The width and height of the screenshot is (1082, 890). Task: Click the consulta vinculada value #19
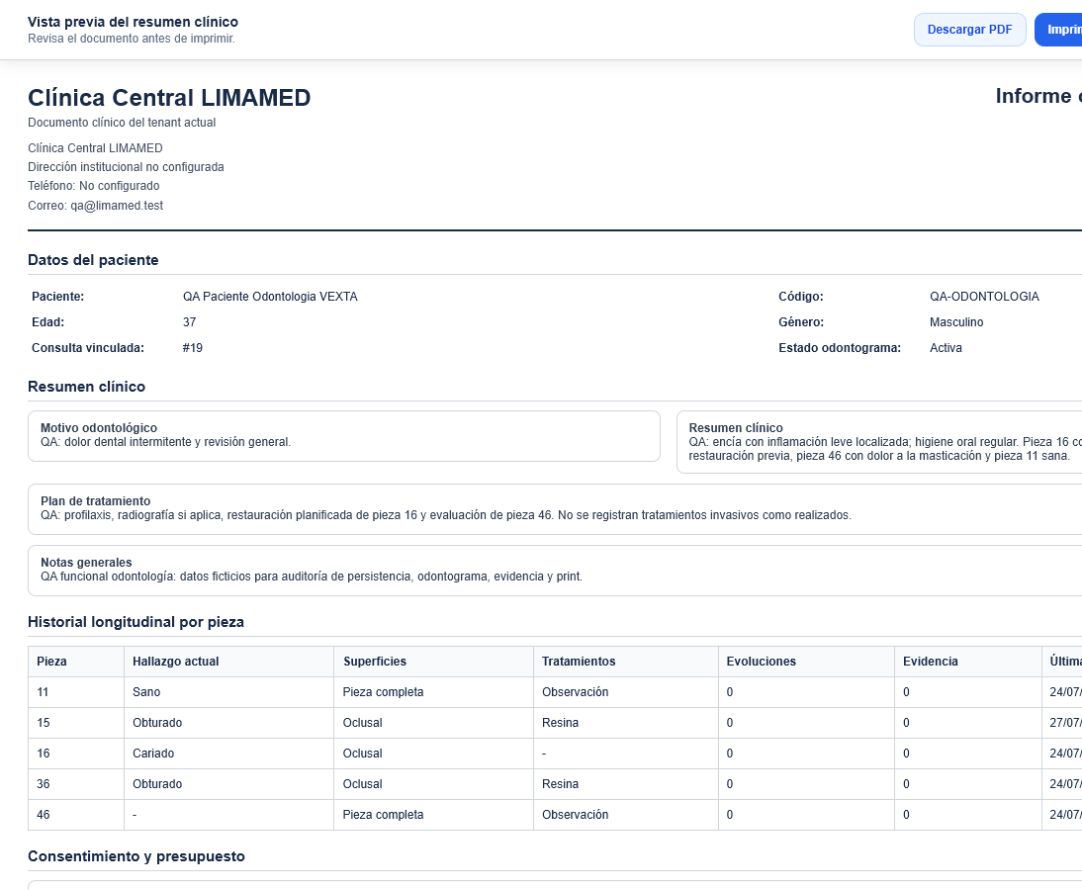click(x=193, y=348)
